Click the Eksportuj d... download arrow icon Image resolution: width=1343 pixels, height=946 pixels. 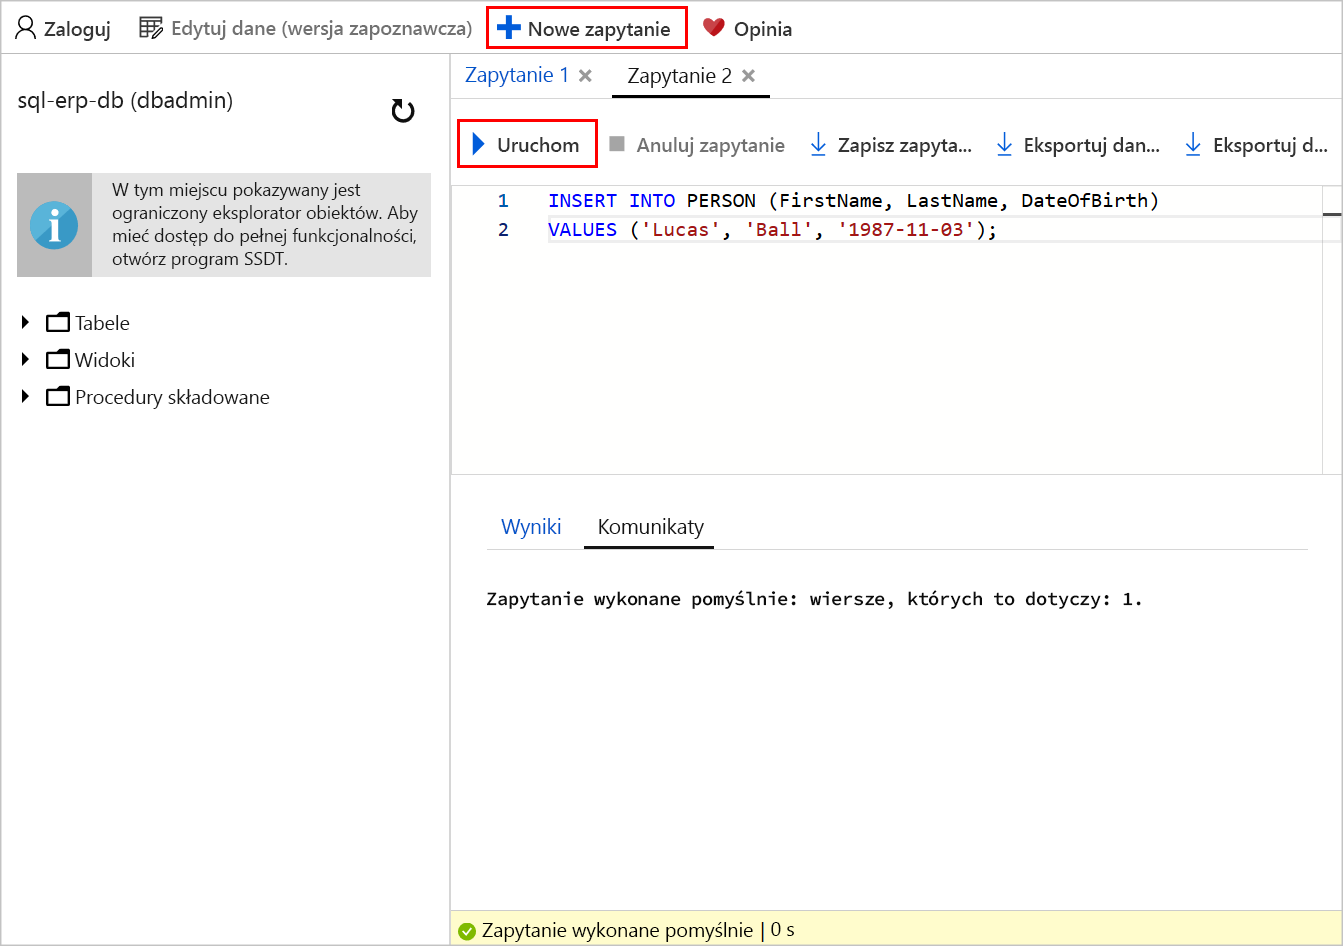(x=1193, y=145)
